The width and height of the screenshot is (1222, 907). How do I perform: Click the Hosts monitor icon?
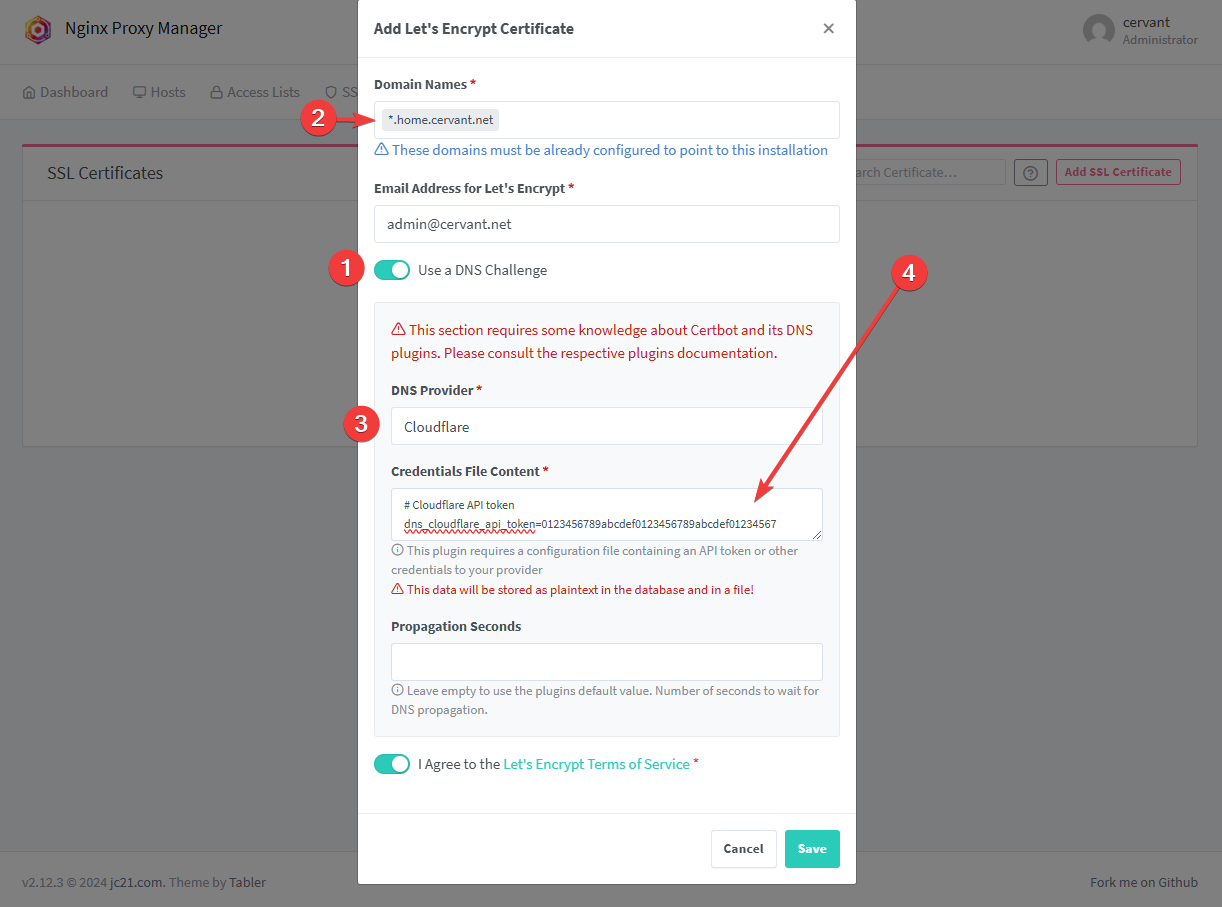pos(140,92)
